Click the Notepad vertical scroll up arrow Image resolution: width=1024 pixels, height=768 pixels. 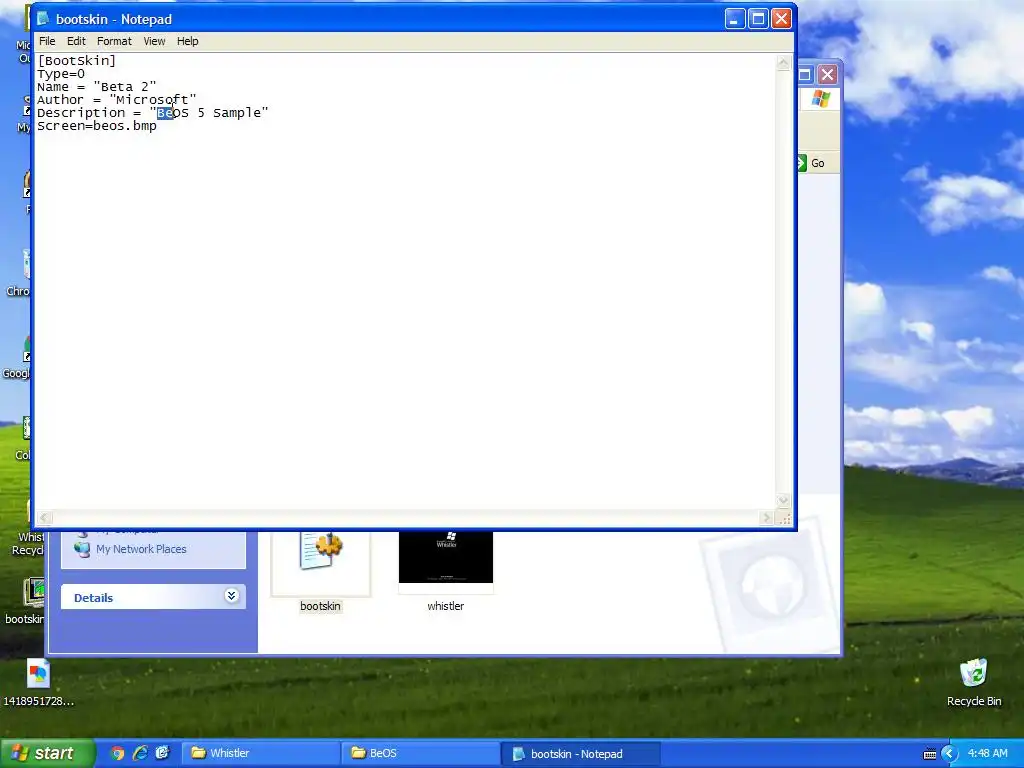coord(783,63)
